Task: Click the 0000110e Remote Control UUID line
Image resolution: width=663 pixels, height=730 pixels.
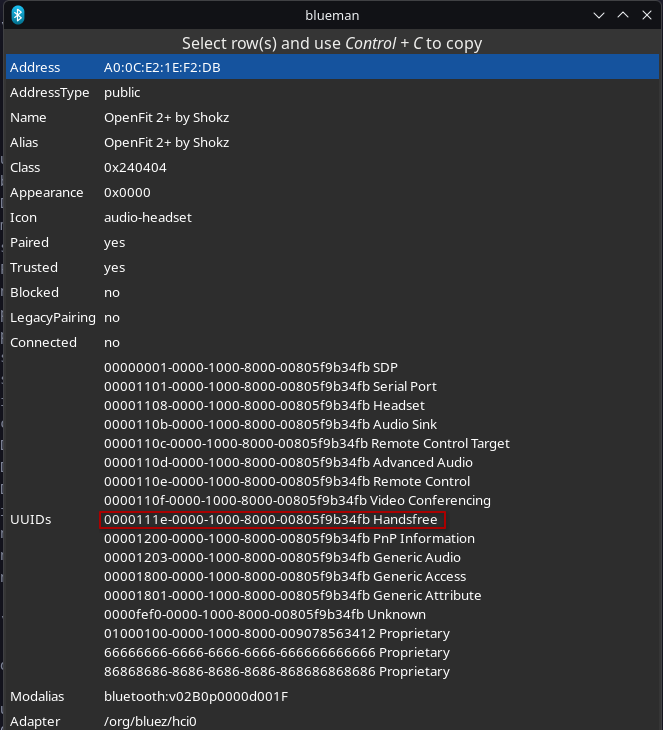Action: click(x=287, y=481)
